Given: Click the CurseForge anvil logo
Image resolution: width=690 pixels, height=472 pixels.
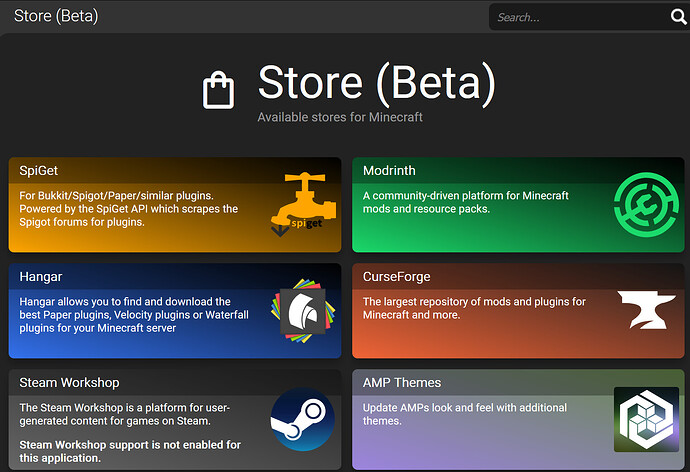Looking at the screenshot, I should pos(646,310).
